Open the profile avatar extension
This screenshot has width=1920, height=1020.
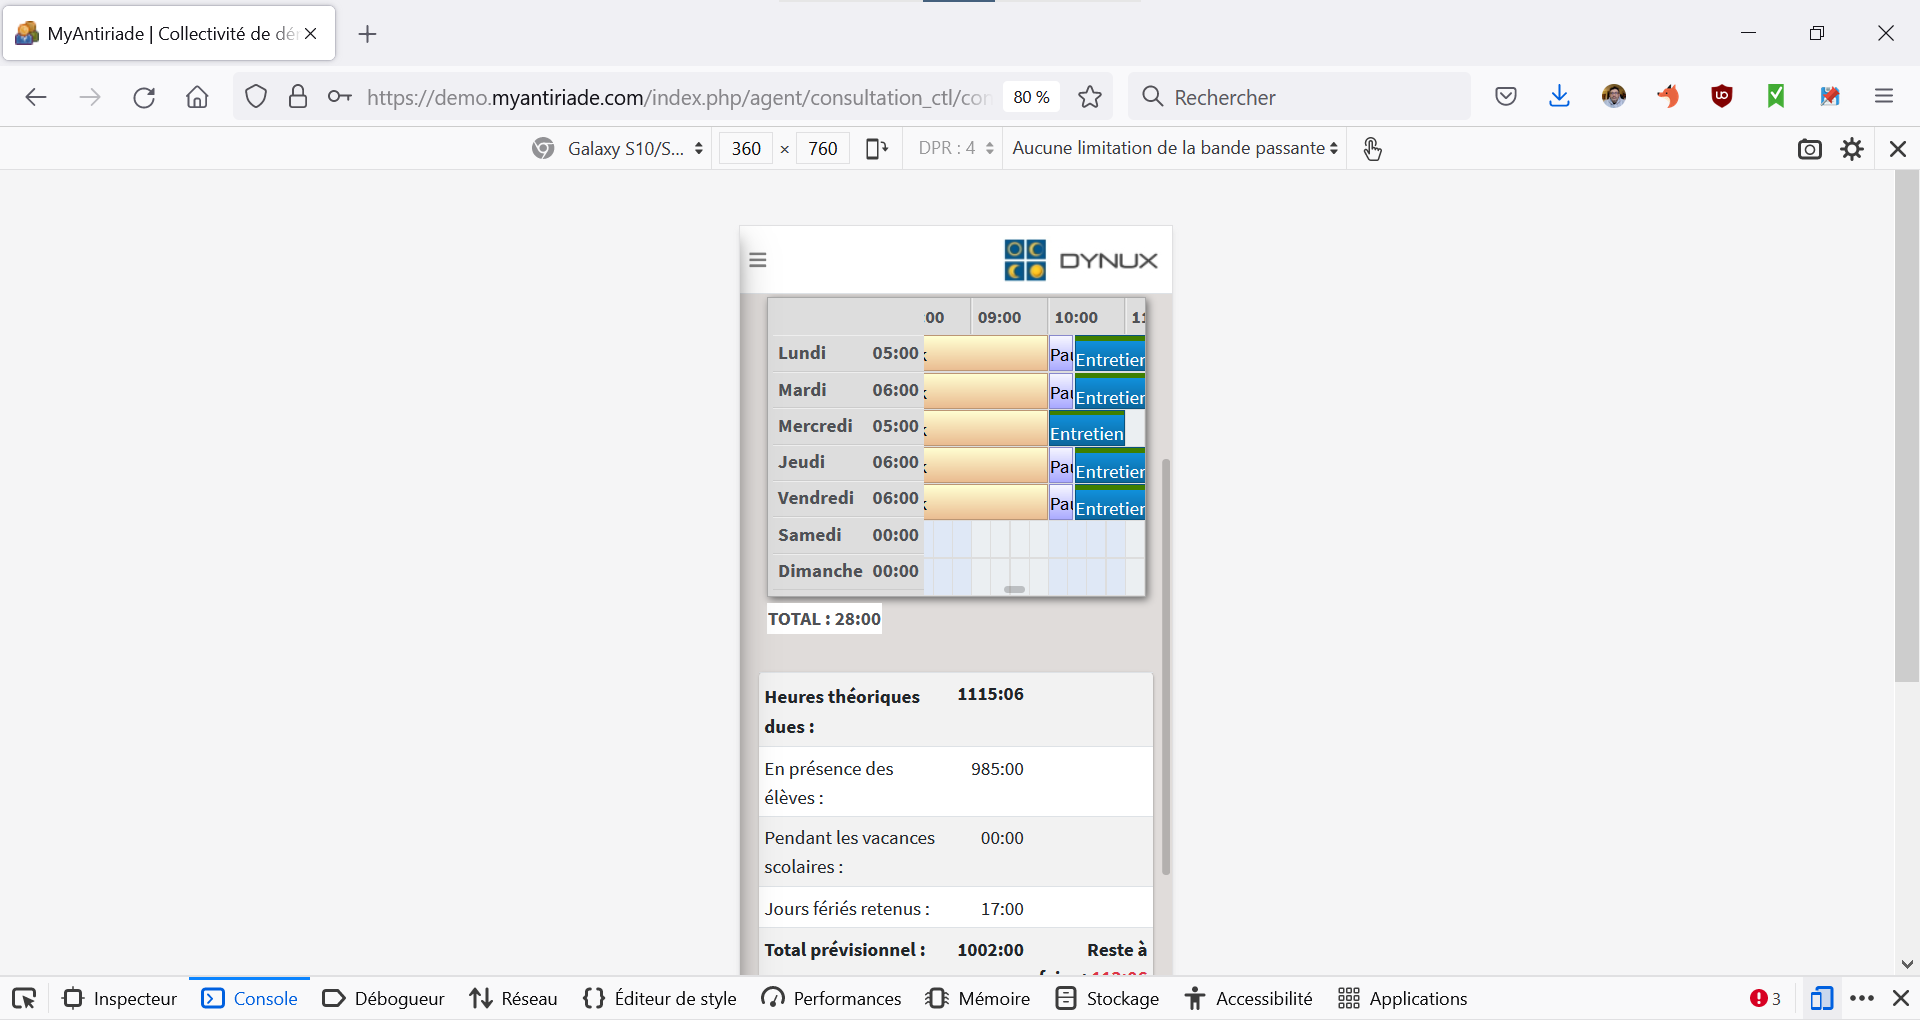pos(1614,96)
